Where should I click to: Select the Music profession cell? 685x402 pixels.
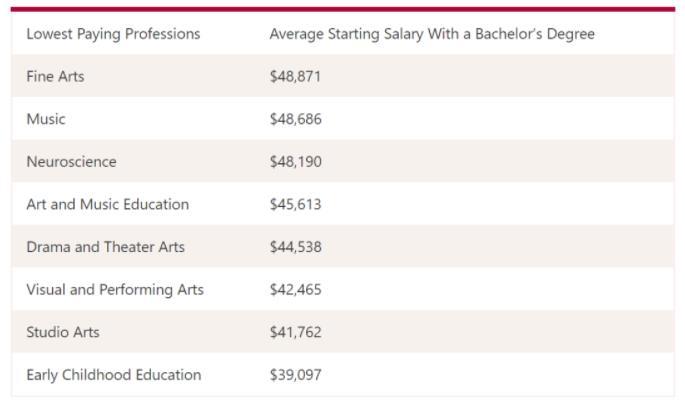click(46, 119)
